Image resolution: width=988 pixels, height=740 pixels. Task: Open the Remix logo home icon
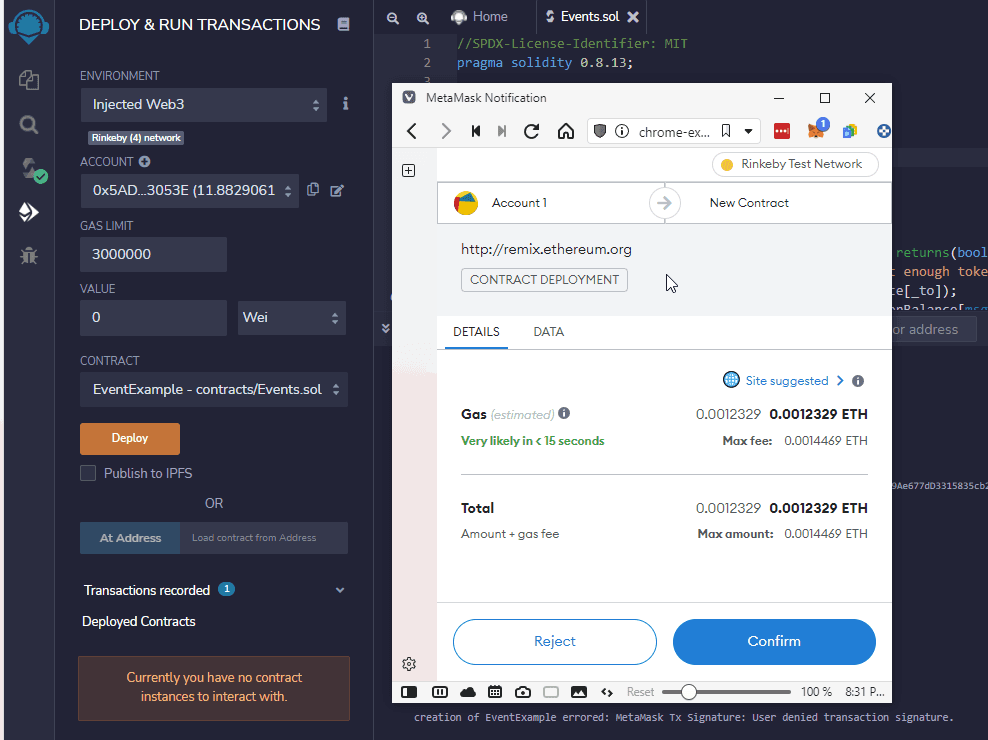coord(28,26)
